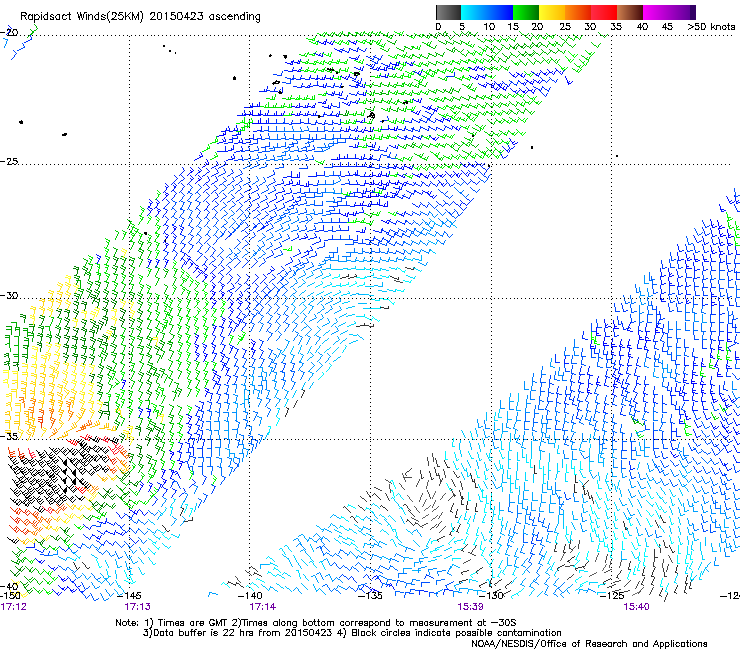
Task: Select the orange 25-30 knots legend segment
Action: pos(578,12)
